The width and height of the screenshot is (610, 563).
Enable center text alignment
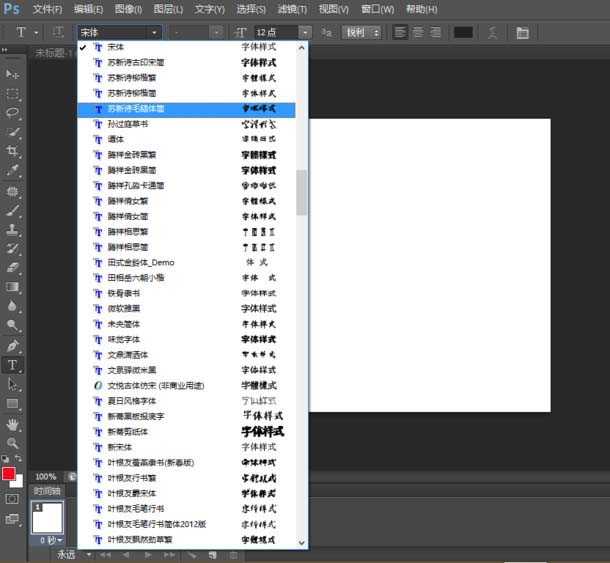(418, 33)
